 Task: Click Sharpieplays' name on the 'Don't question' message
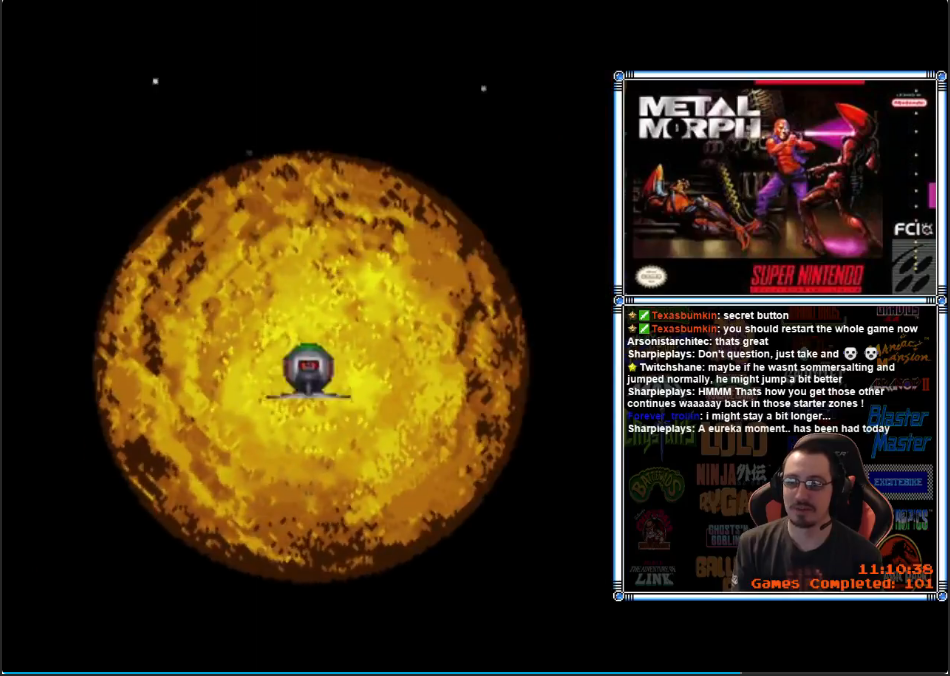(660, 354)
